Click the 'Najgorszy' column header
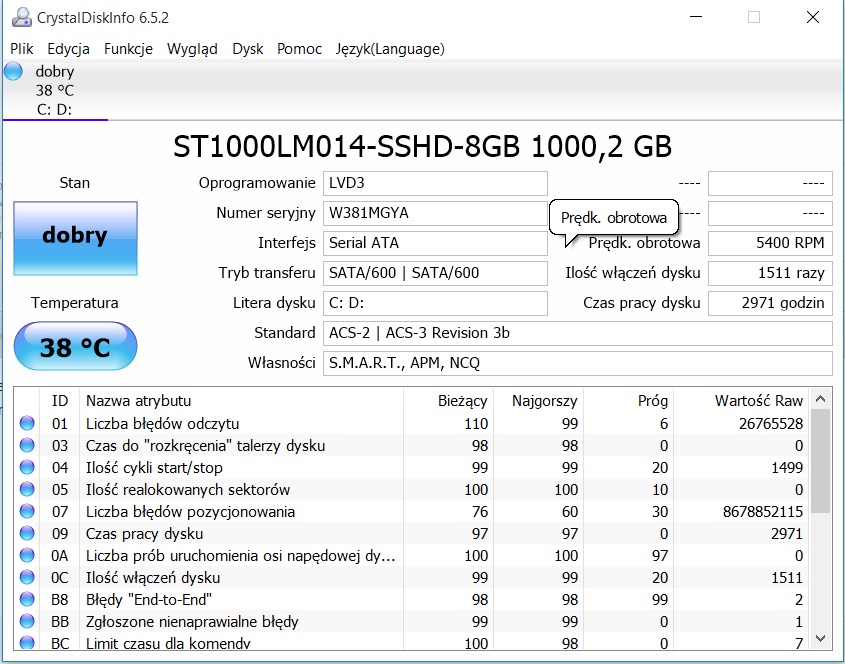 [538, 401]
